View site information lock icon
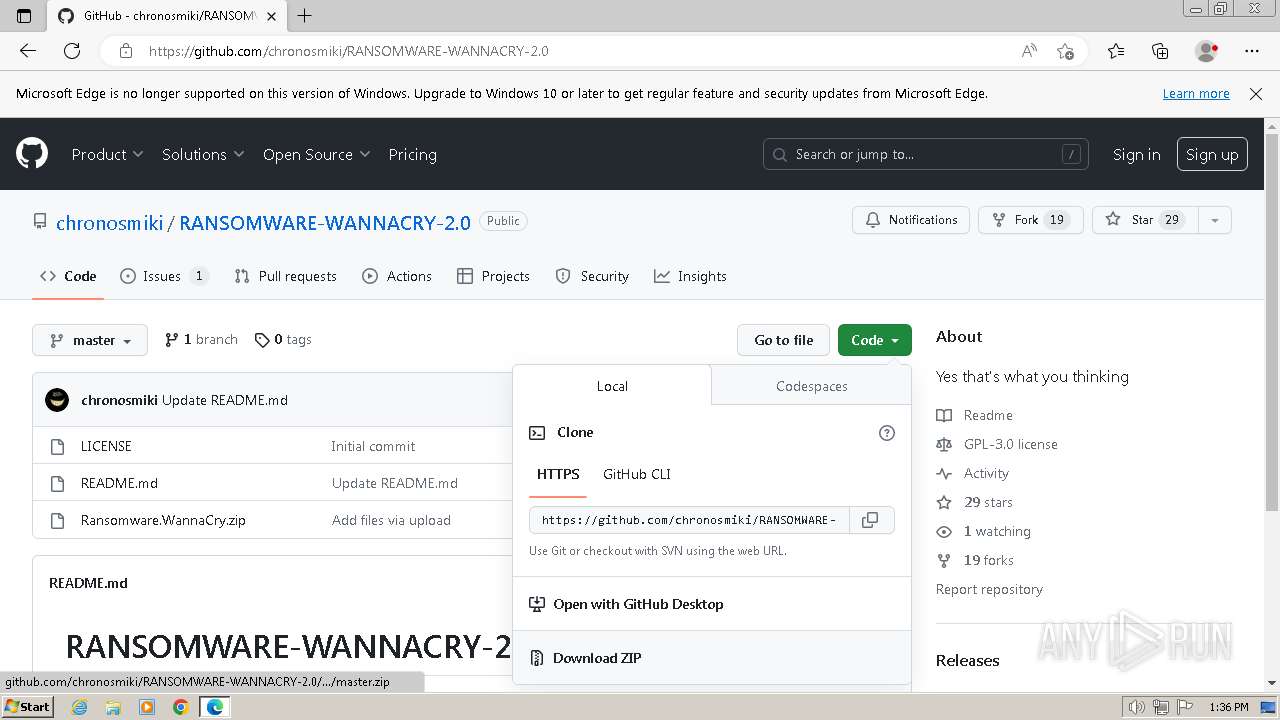Screen dimensions: 1280x720 click(126, 51)
